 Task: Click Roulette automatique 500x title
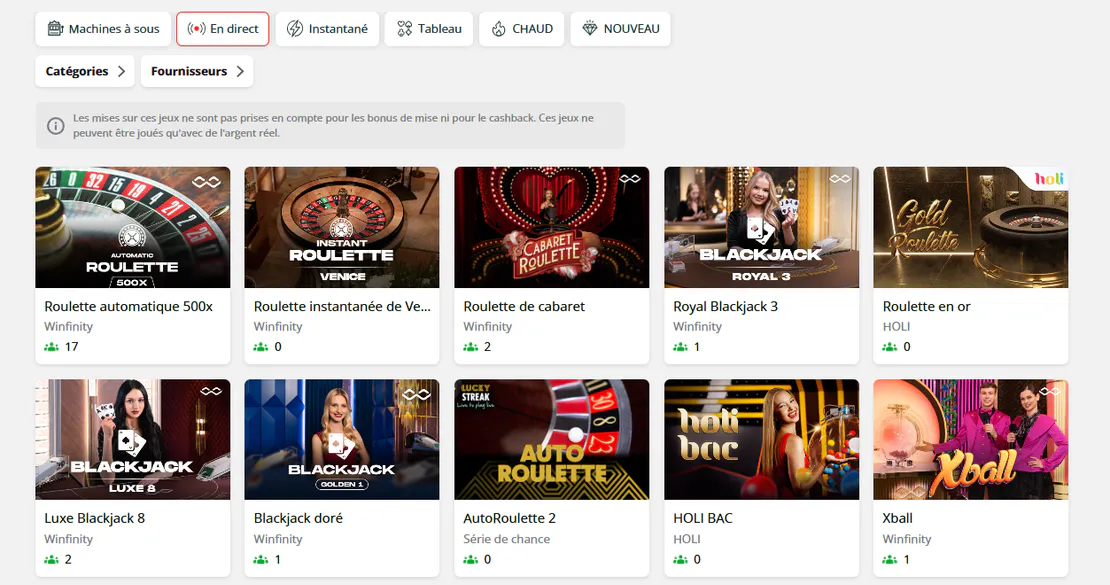coord(128,307)
